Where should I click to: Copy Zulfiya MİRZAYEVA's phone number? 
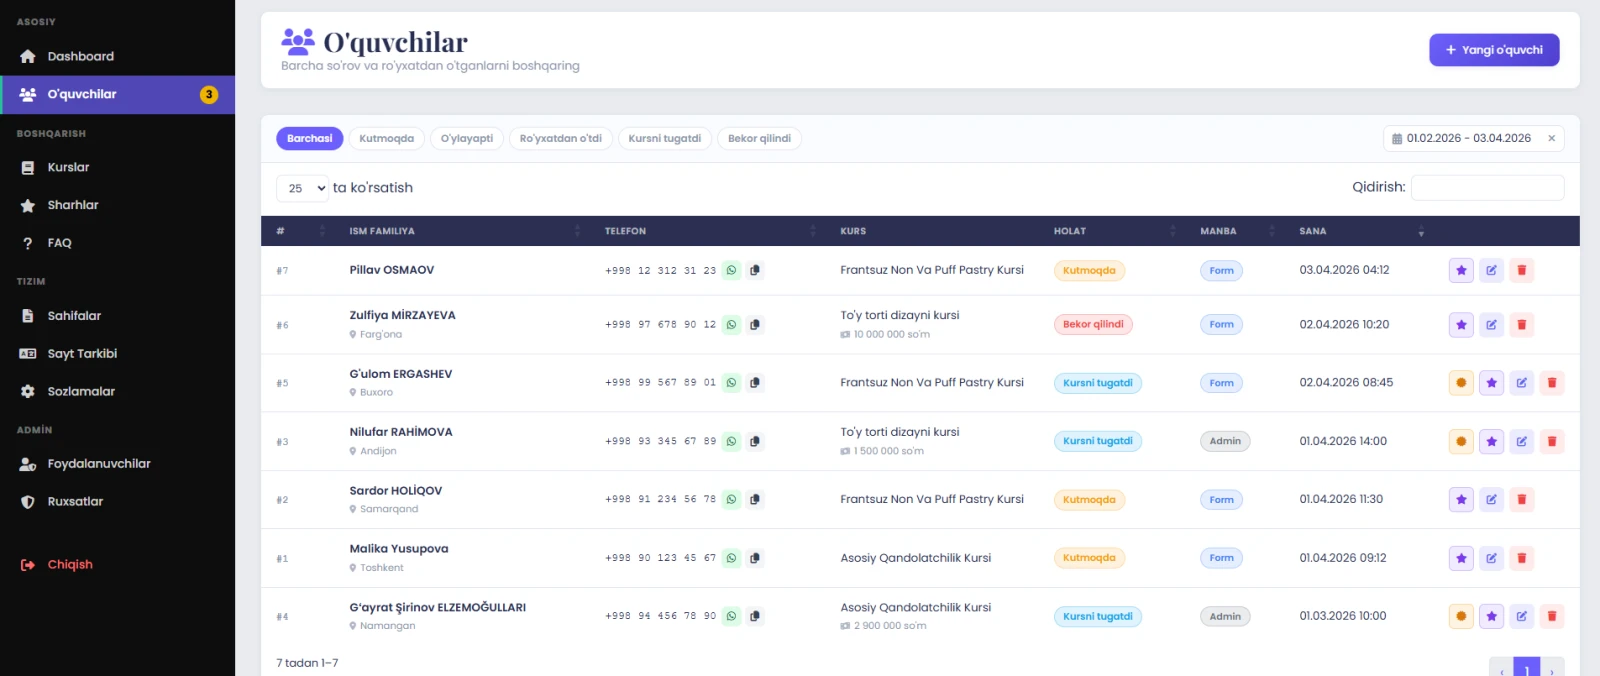pos(755,324)
